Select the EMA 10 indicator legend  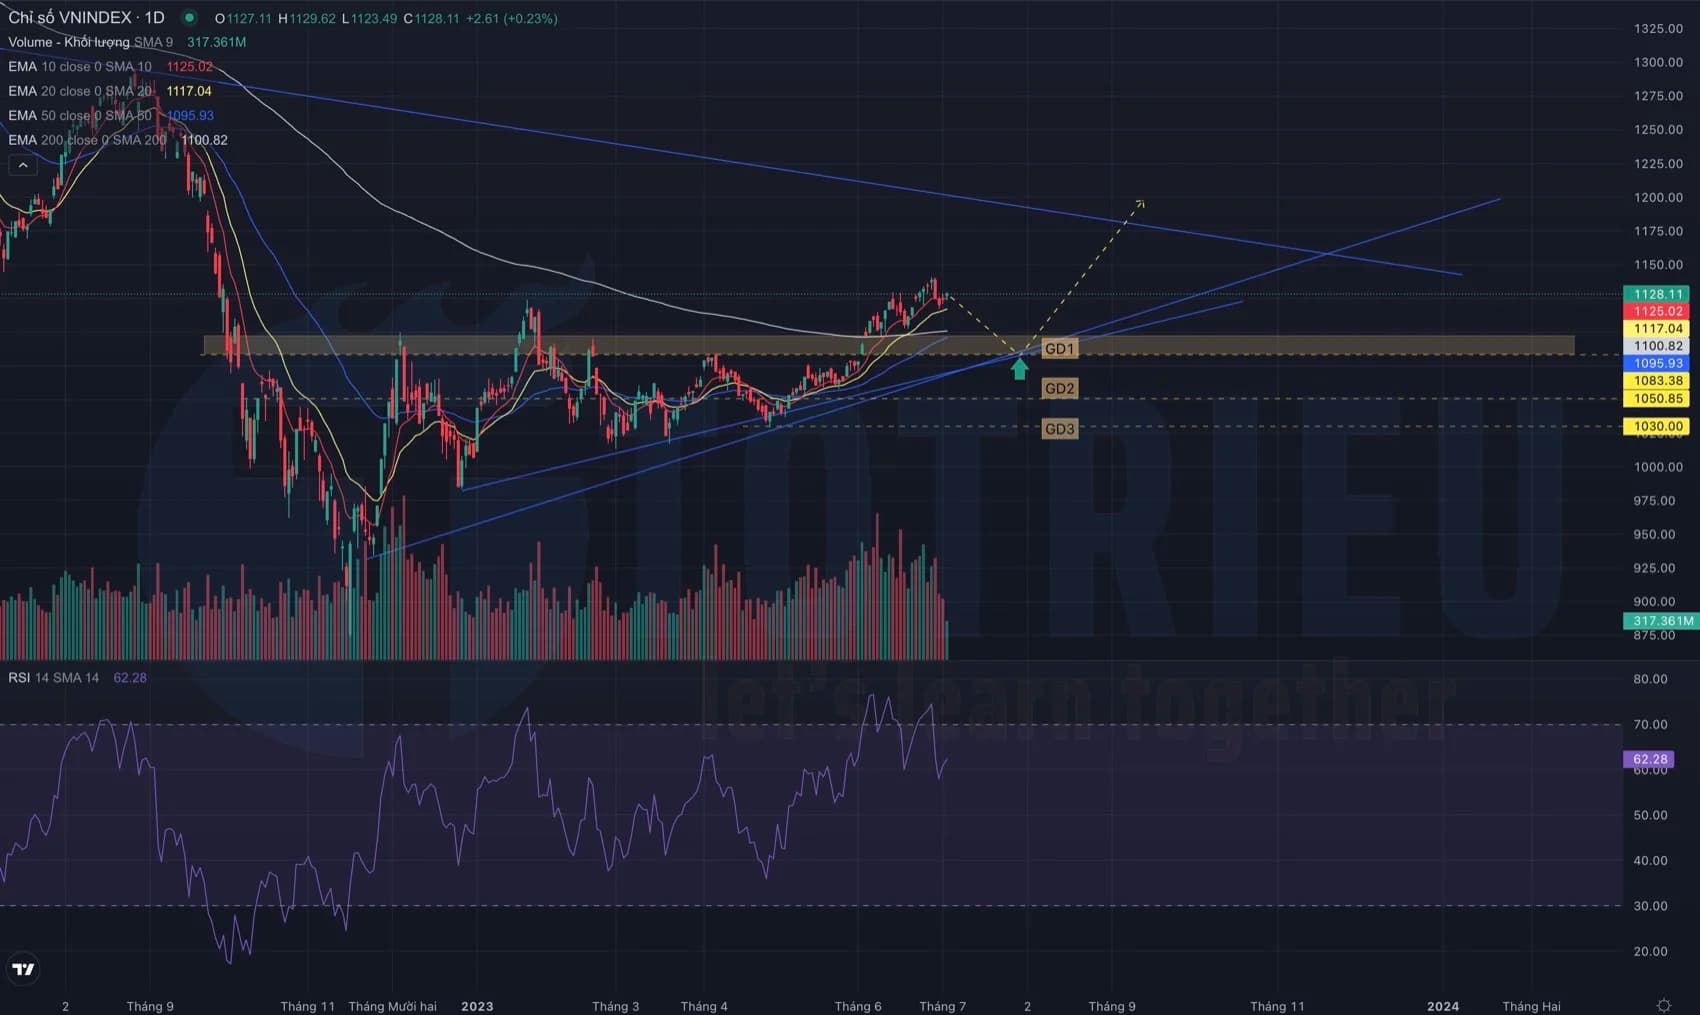(x=80, y=67)
